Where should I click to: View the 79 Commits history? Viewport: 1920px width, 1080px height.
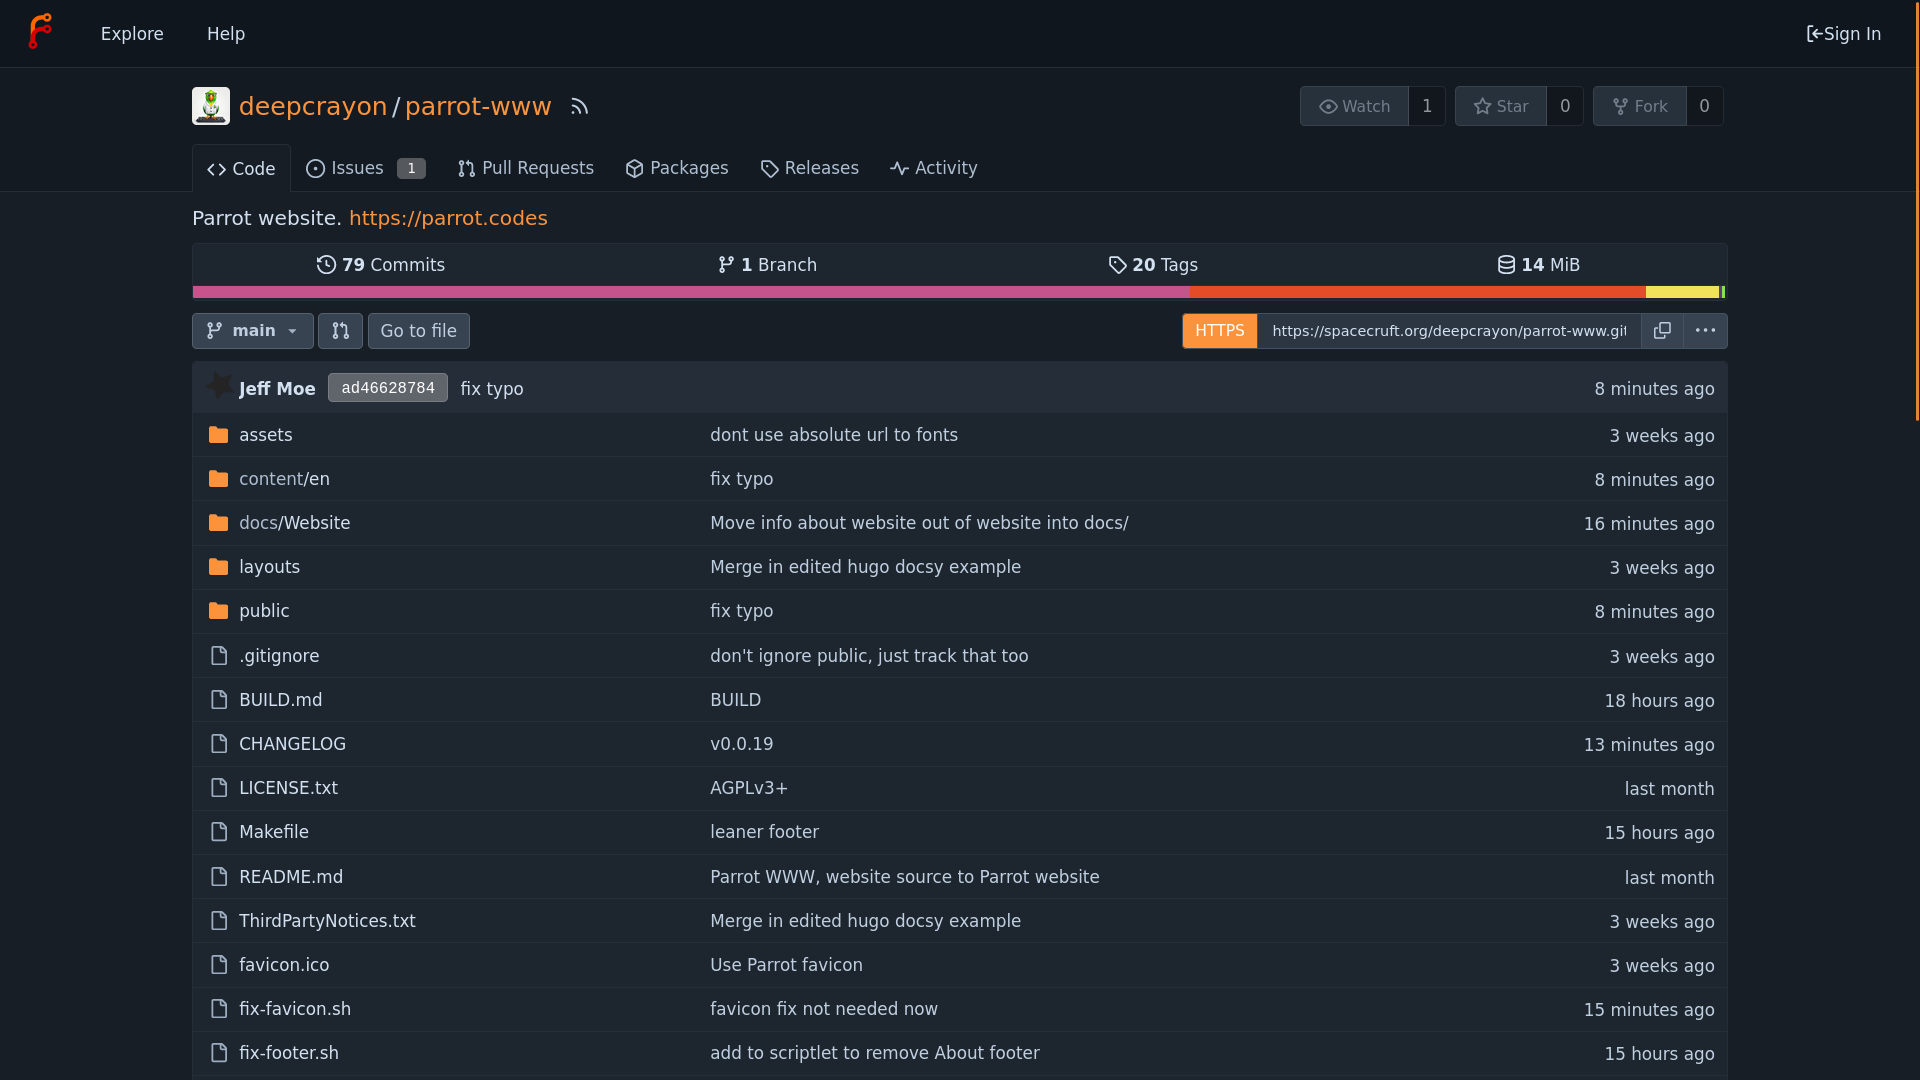[x=381, y=265]
